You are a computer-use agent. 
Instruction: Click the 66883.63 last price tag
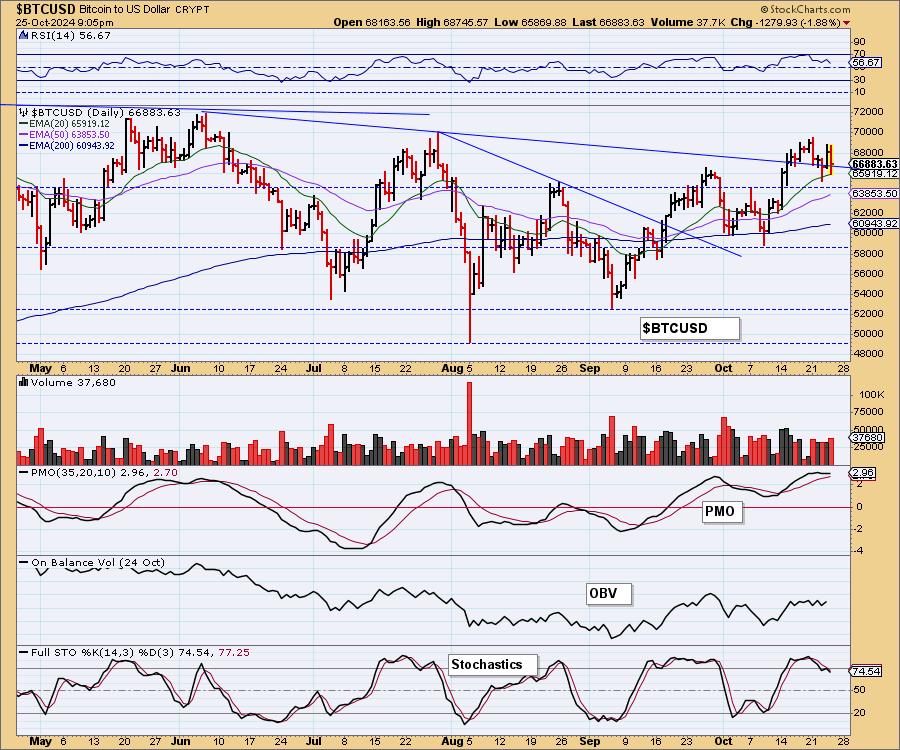(x=873, y=164)
